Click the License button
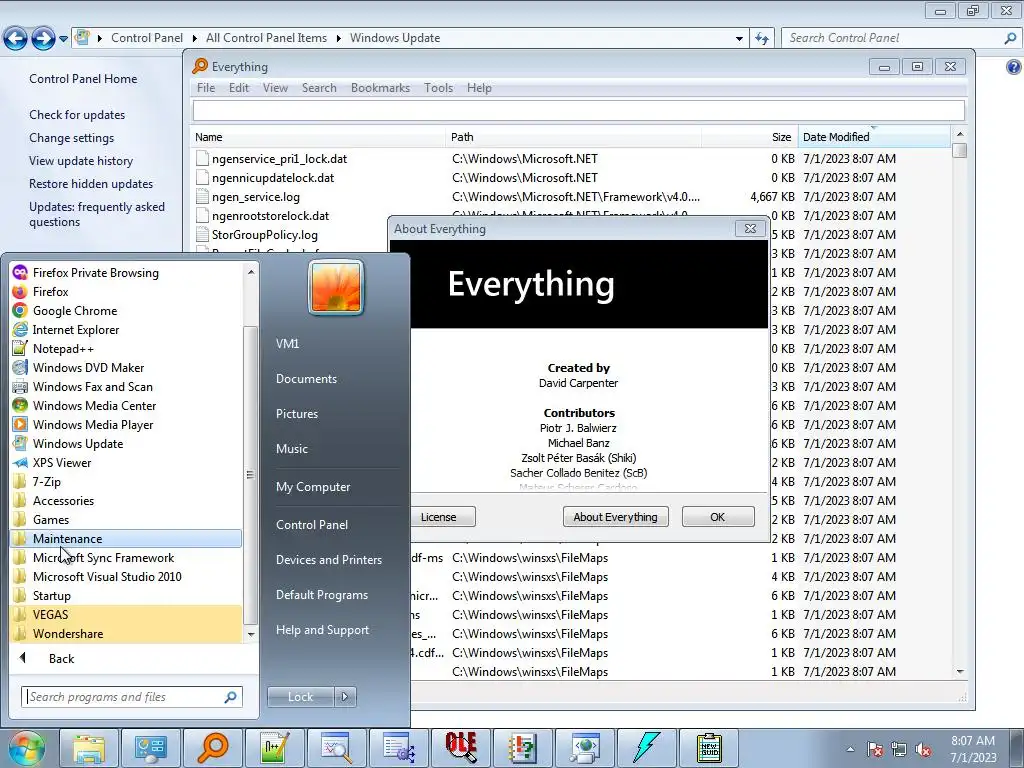The image size is (1024, 768). click(x=442, y=517)
